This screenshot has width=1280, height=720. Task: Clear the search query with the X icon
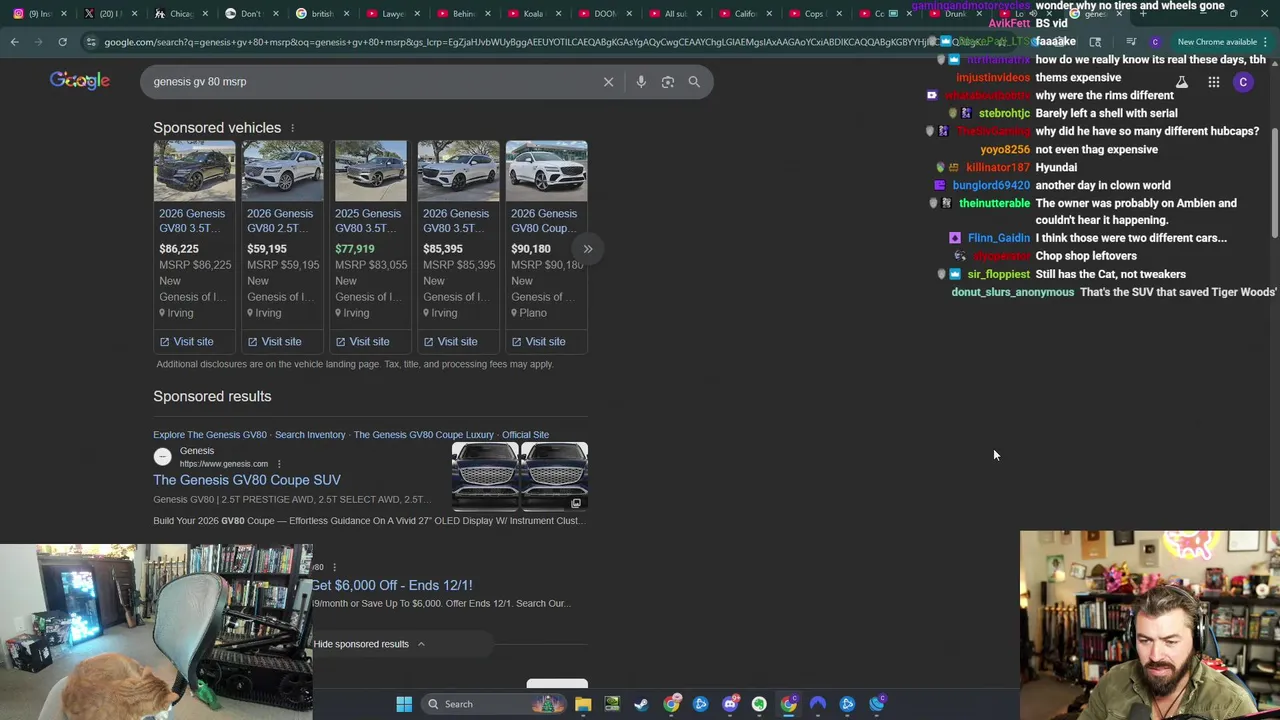[x=608, y=82]
